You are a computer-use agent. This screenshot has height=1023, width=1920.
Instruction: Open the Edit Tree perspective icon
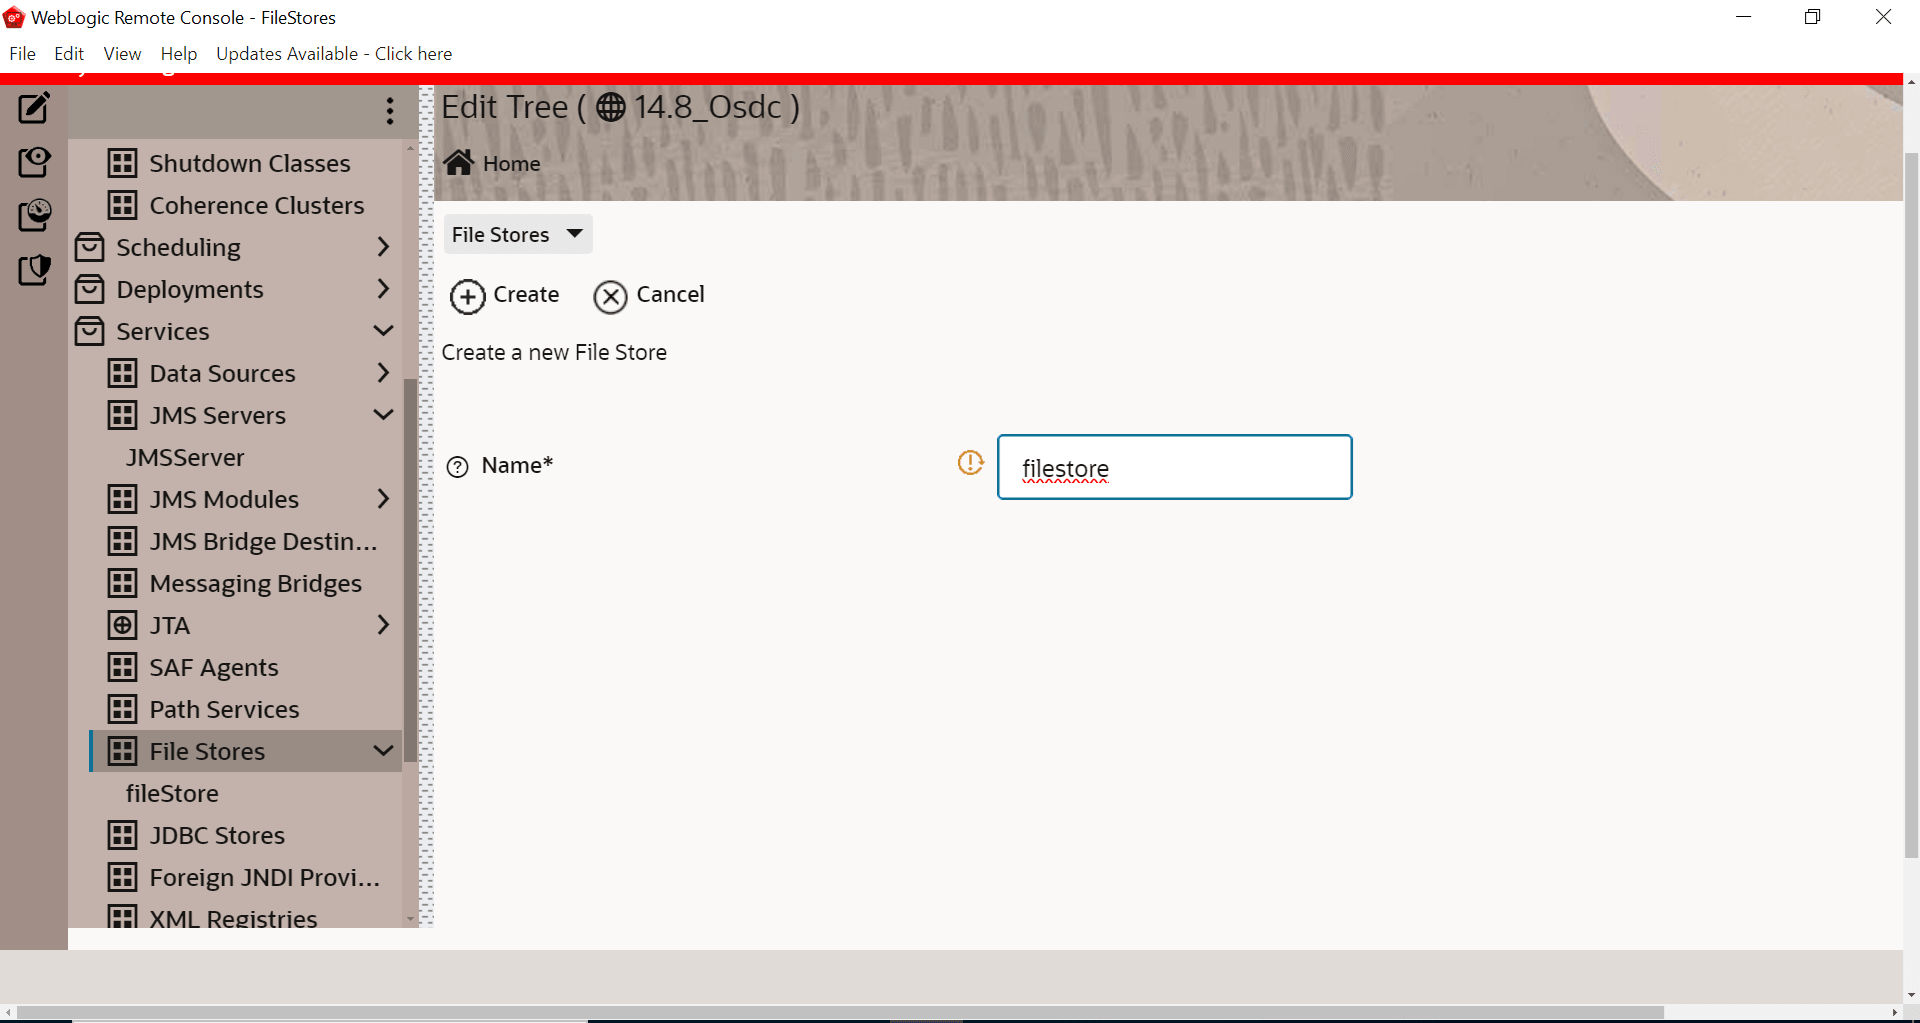click(x=34, y=108)
